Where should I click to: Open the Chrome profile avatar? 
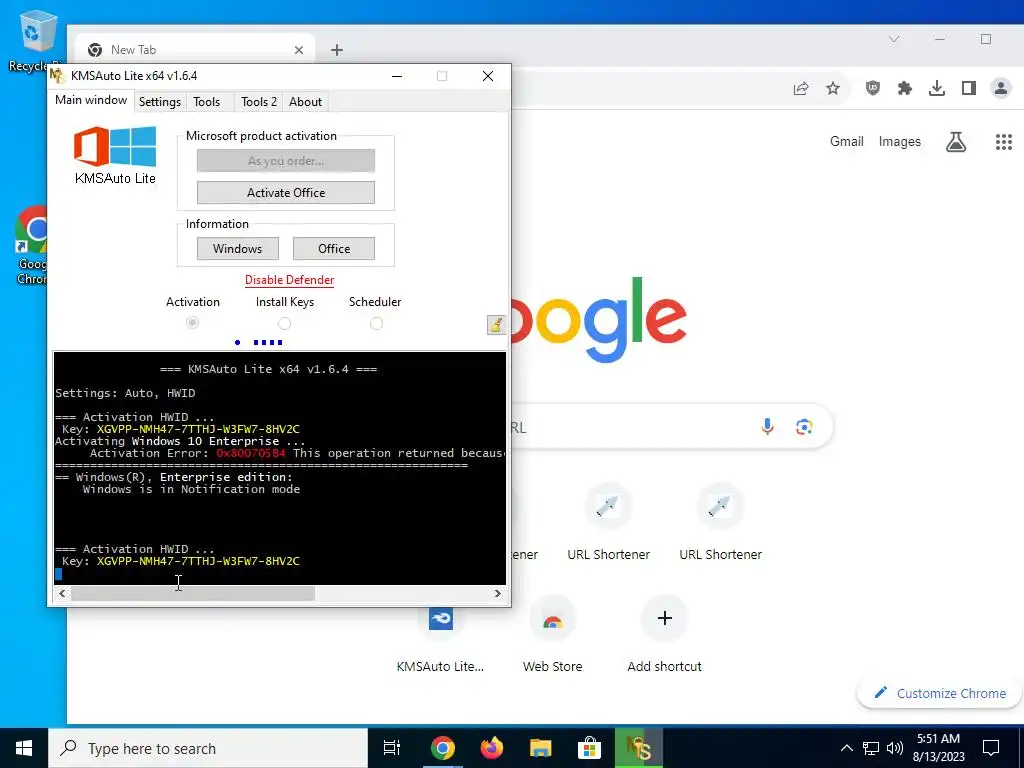pyautogui.click(x=1000, y=88)
